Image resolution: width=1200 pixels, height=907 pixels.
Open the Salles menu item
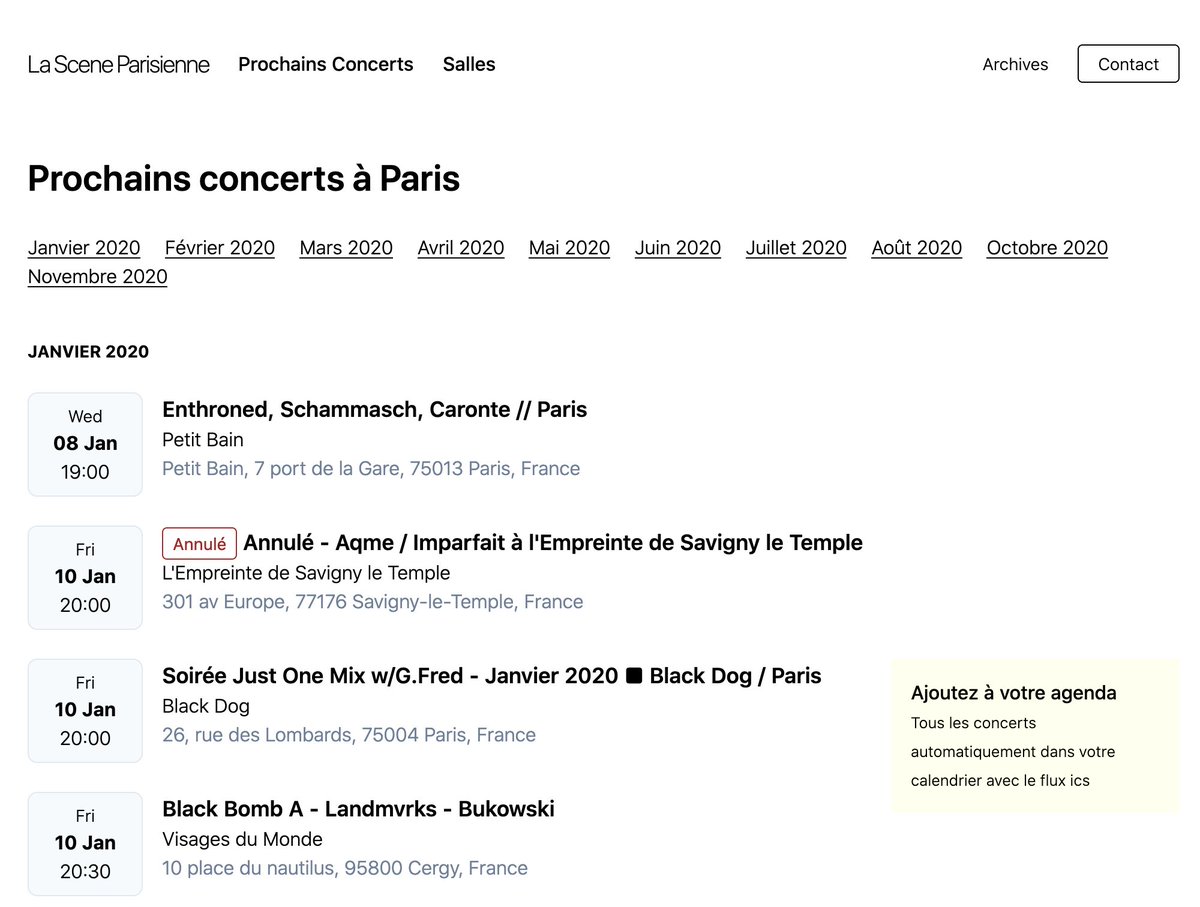[469, 64]
